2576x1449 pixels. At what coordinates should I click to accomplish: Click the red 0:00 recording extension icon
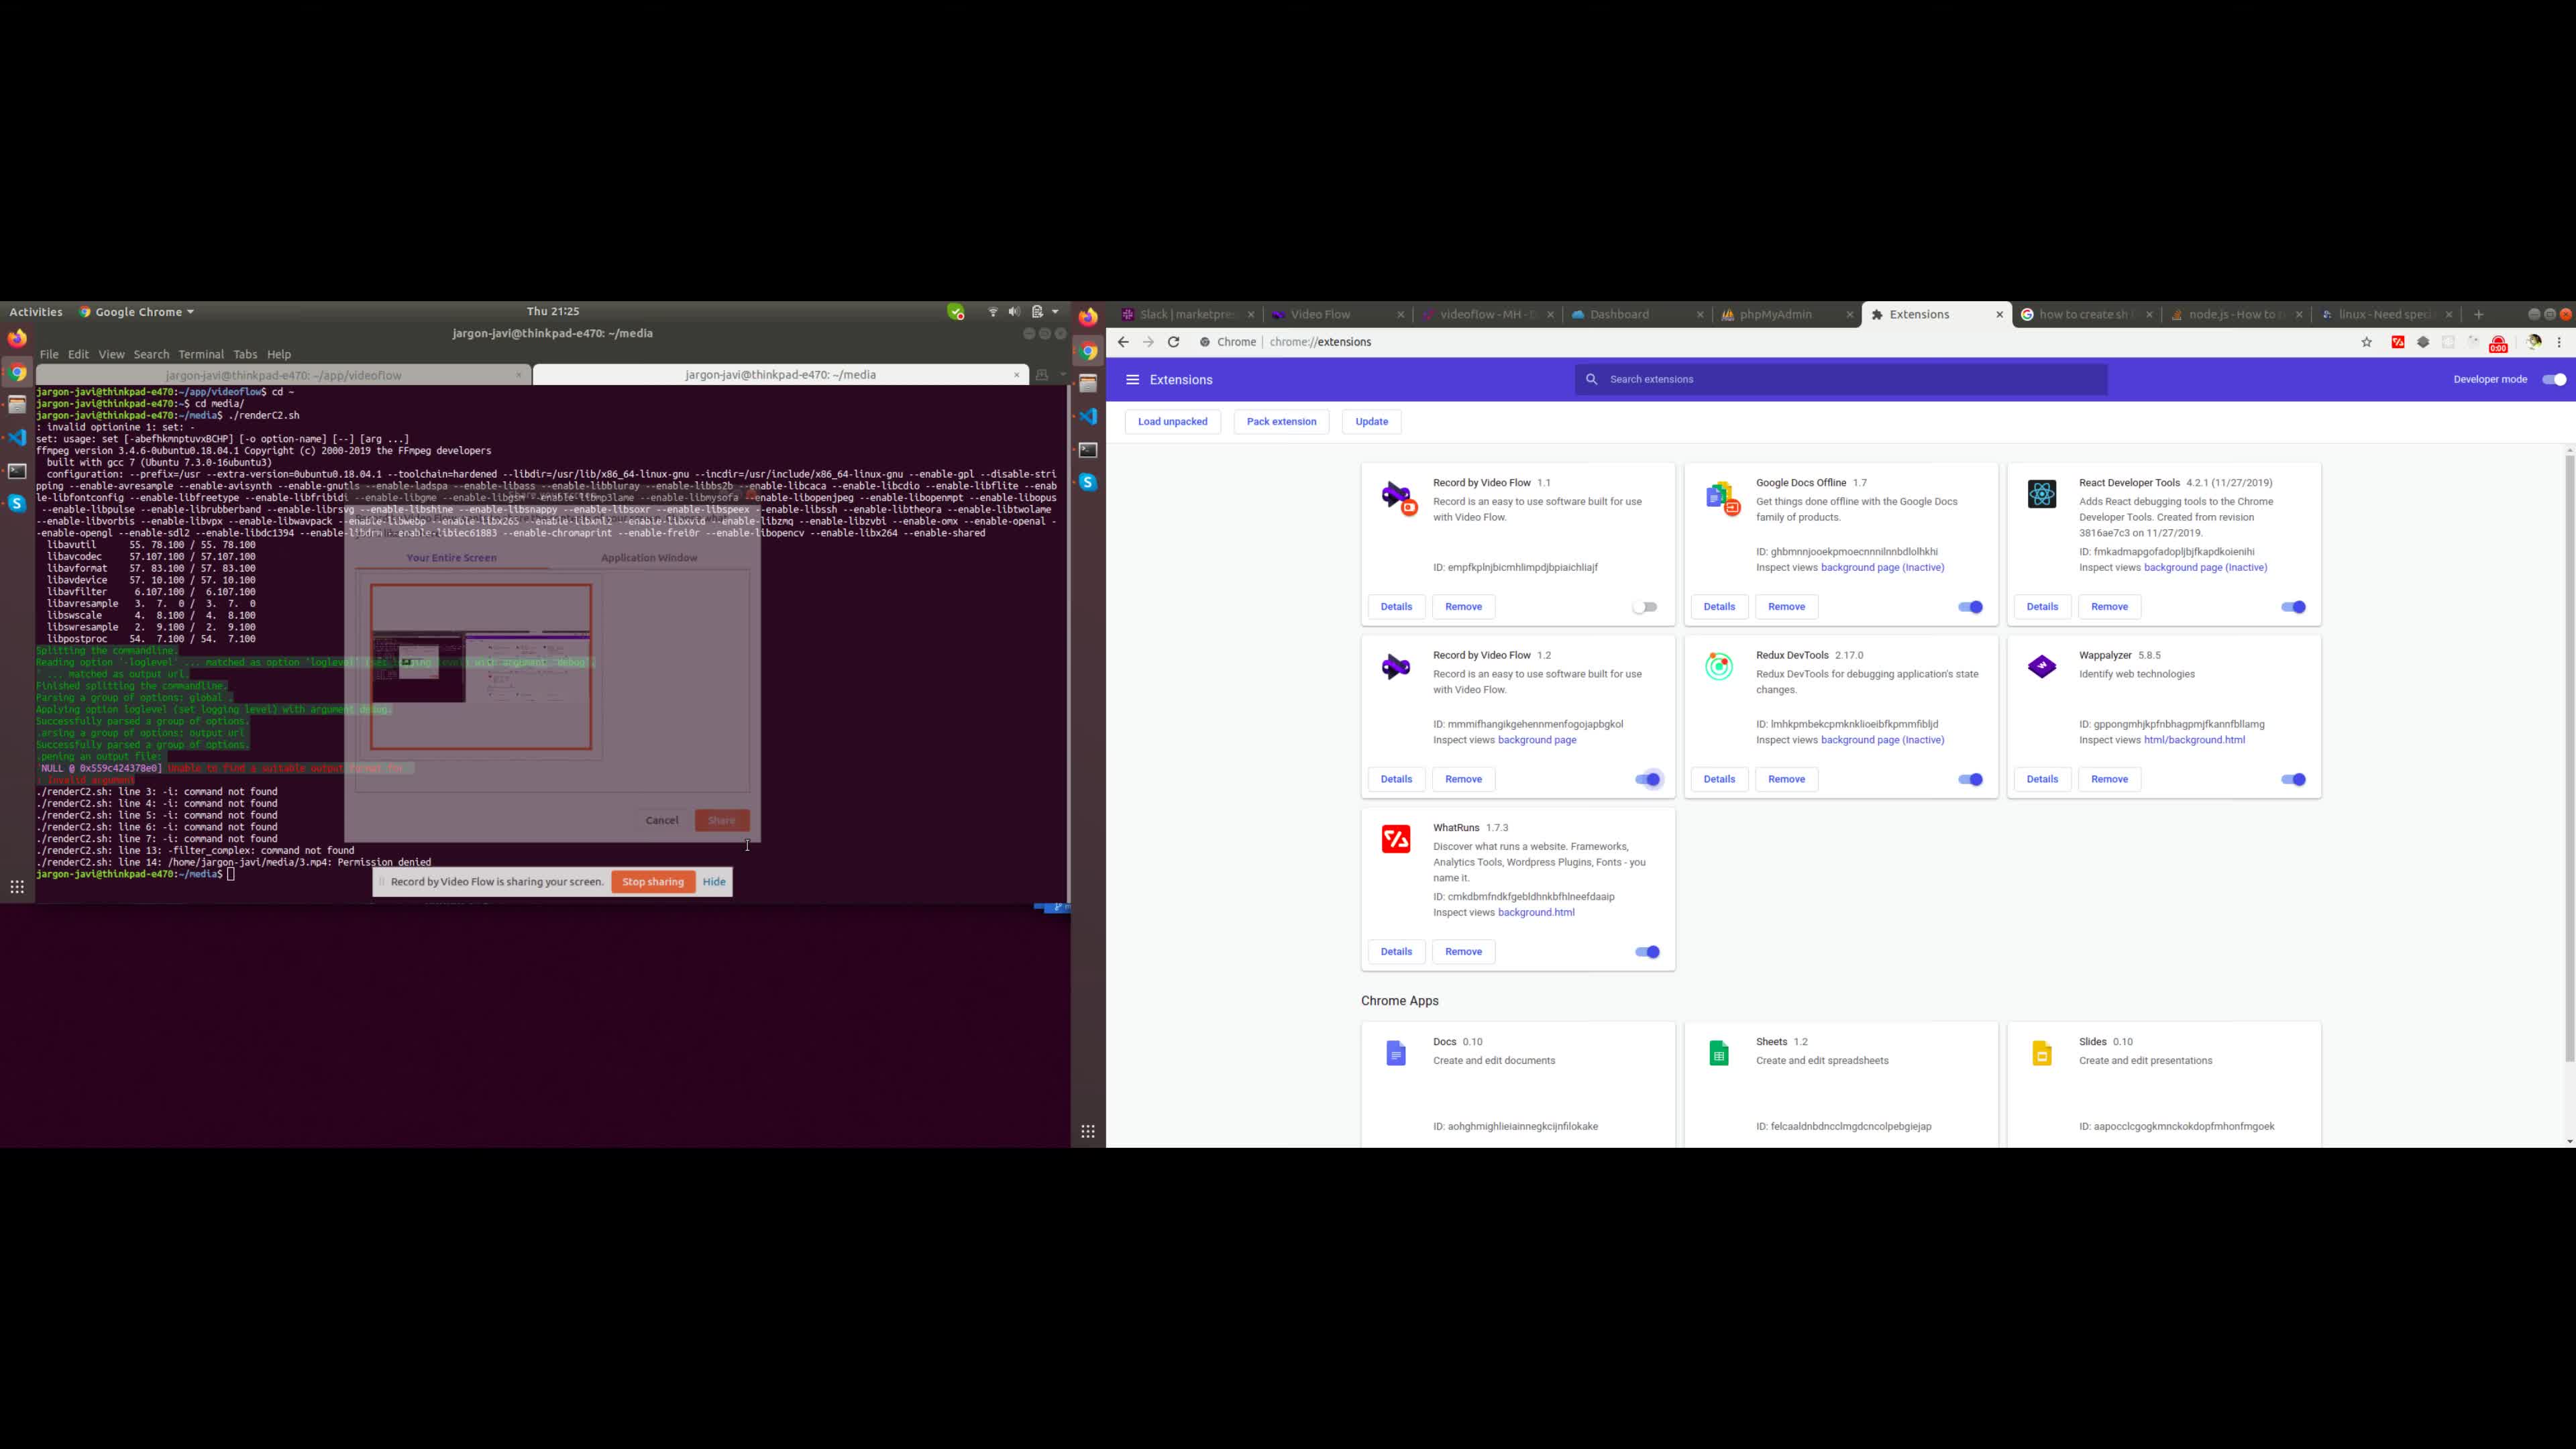click(2499, 344)
